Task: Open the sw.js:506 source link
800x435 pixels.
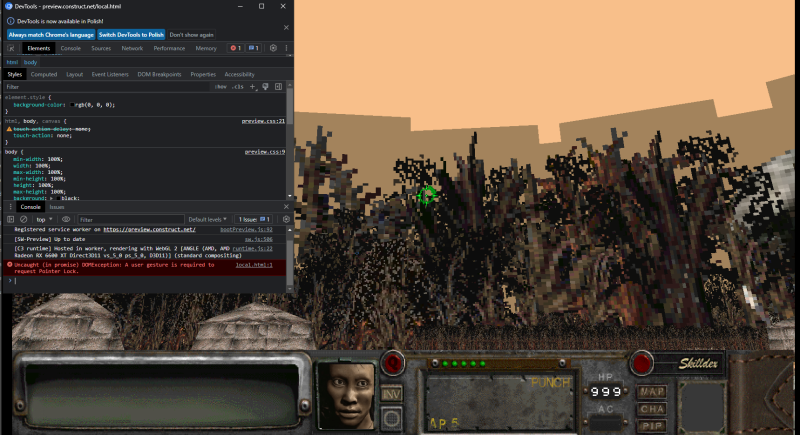Action: tap(259, 239)
